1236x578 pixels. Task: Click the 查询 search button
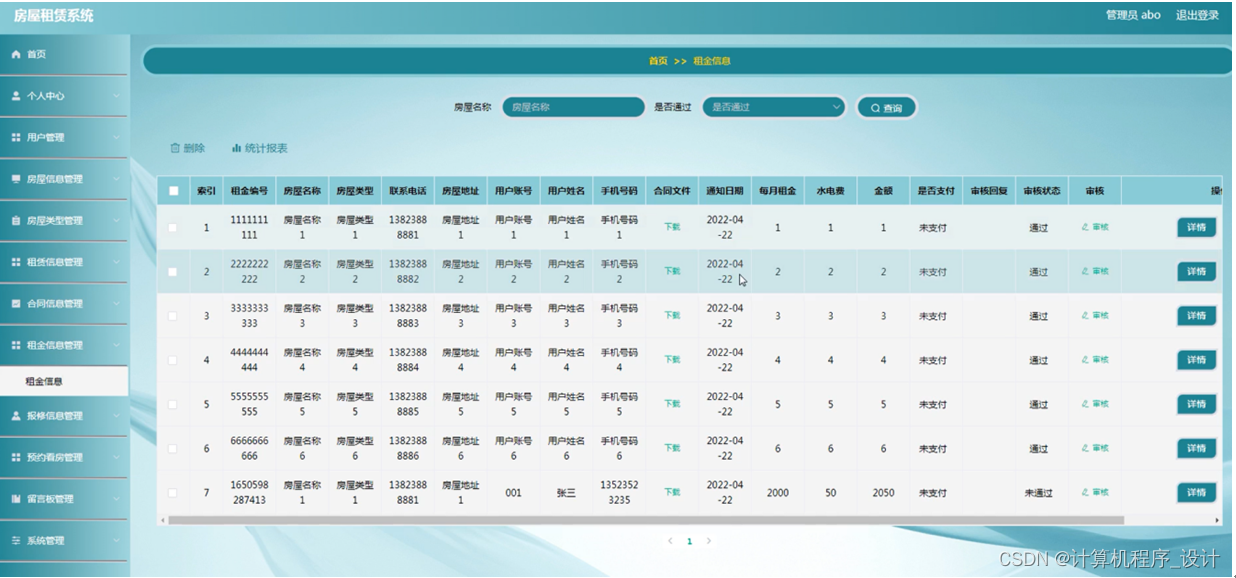click(886, 107)
